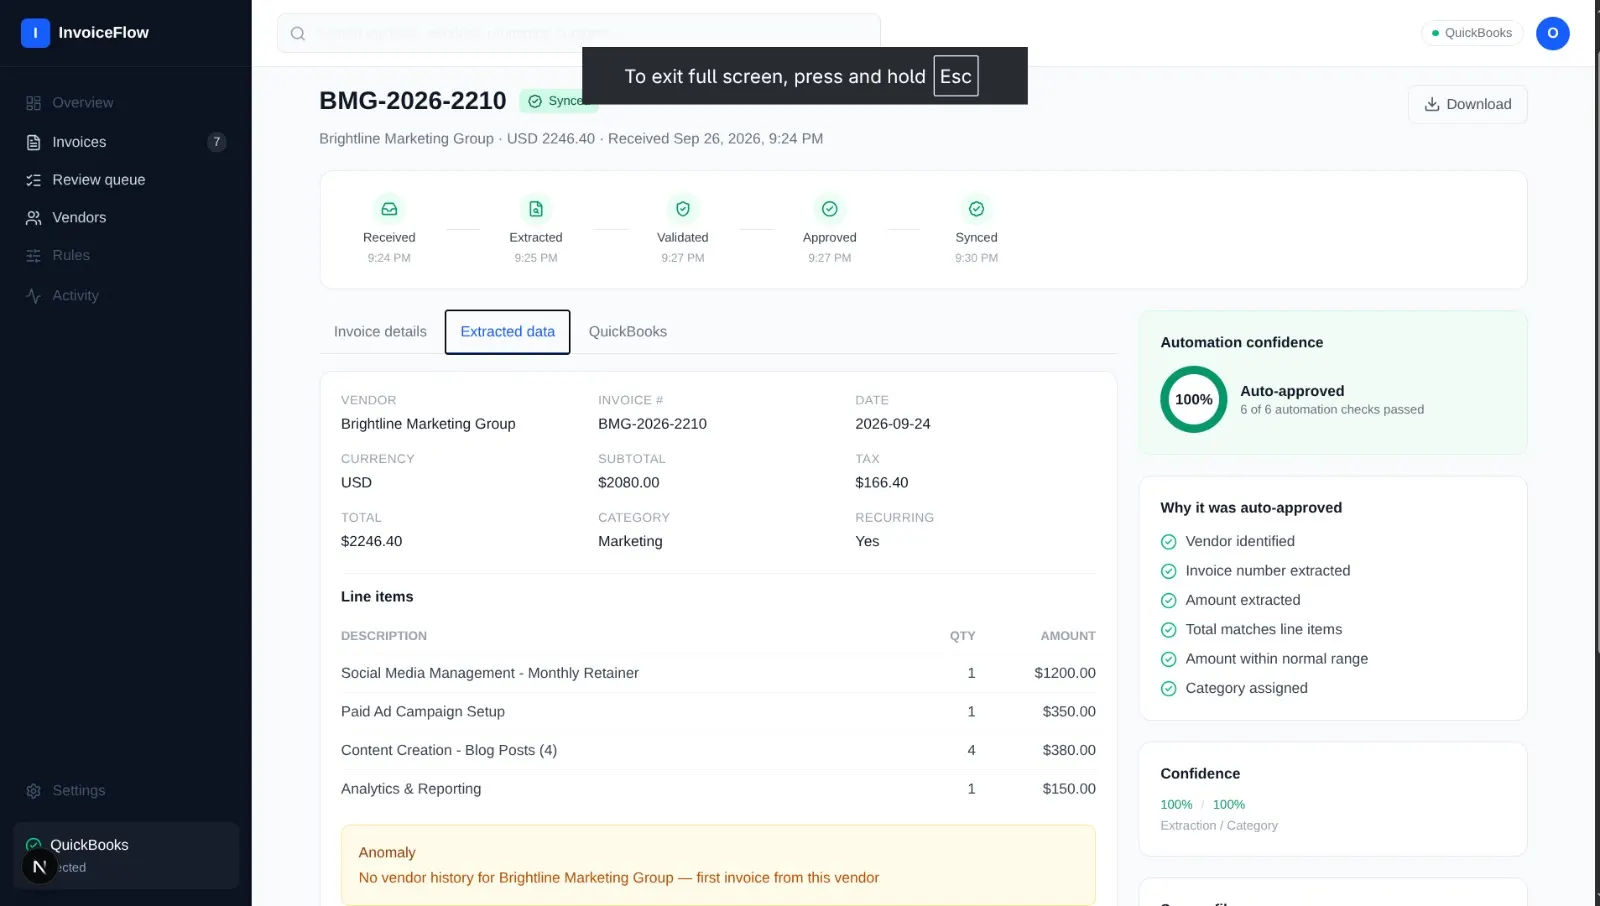Click the $2246.40 total value
Image resolution: width=1600 pixels, height=906 pixels.
click(x=371, y=541)
